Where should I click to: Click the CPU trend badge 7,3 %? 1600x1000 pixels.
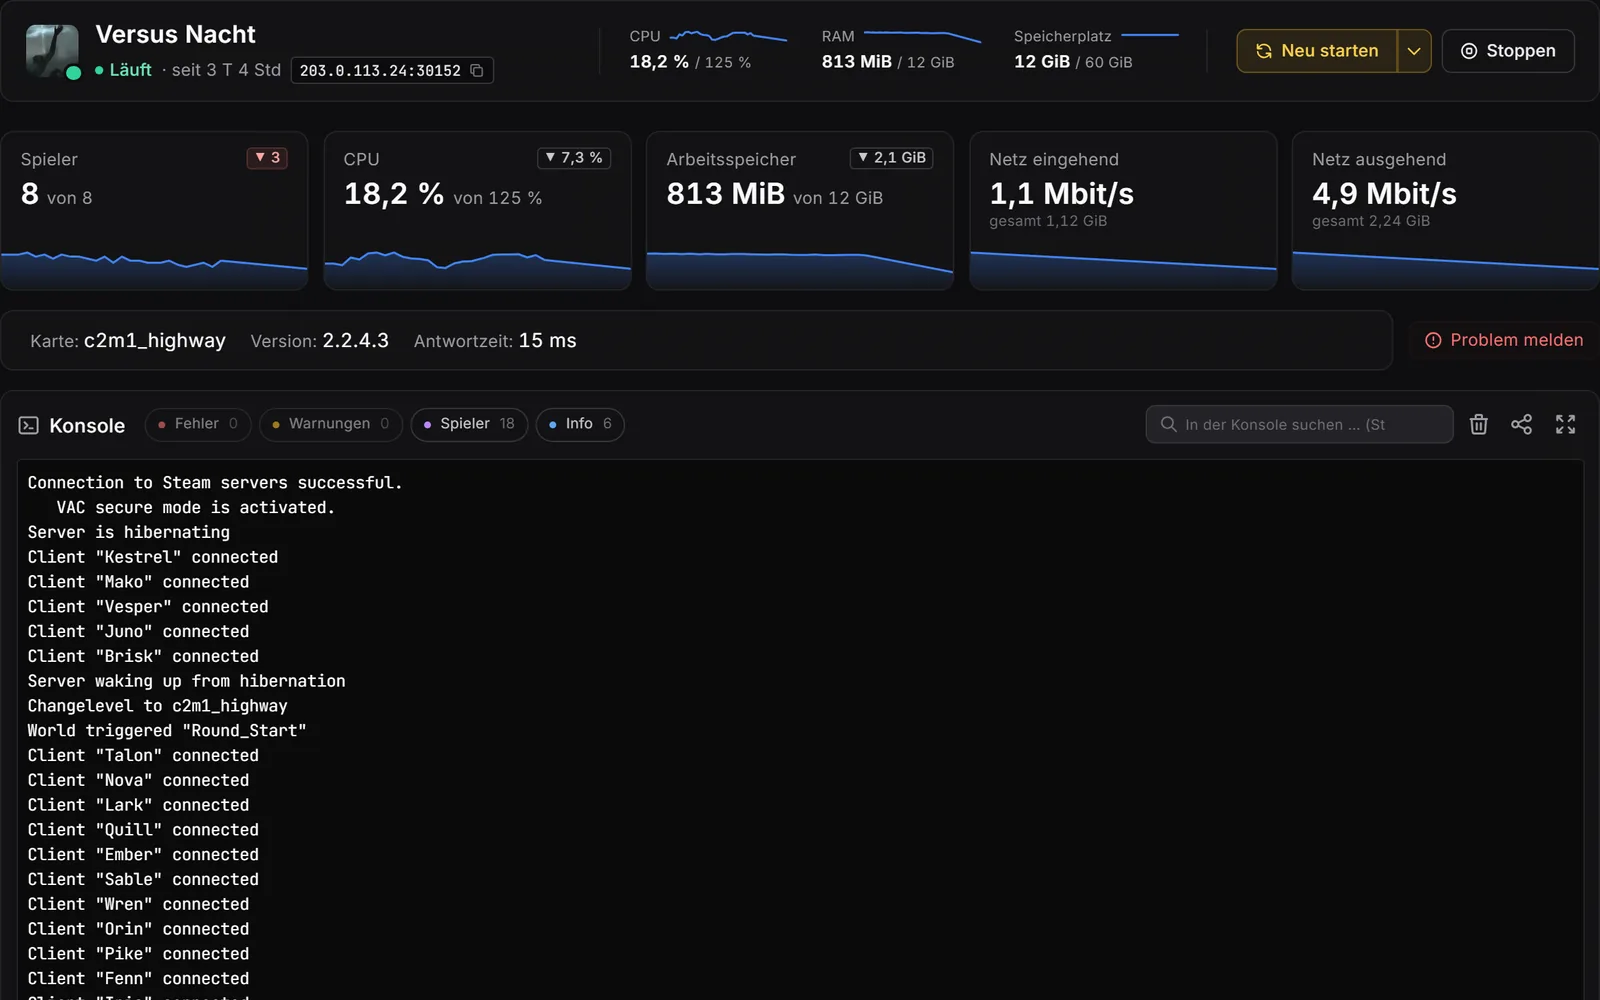pos(574,158)
